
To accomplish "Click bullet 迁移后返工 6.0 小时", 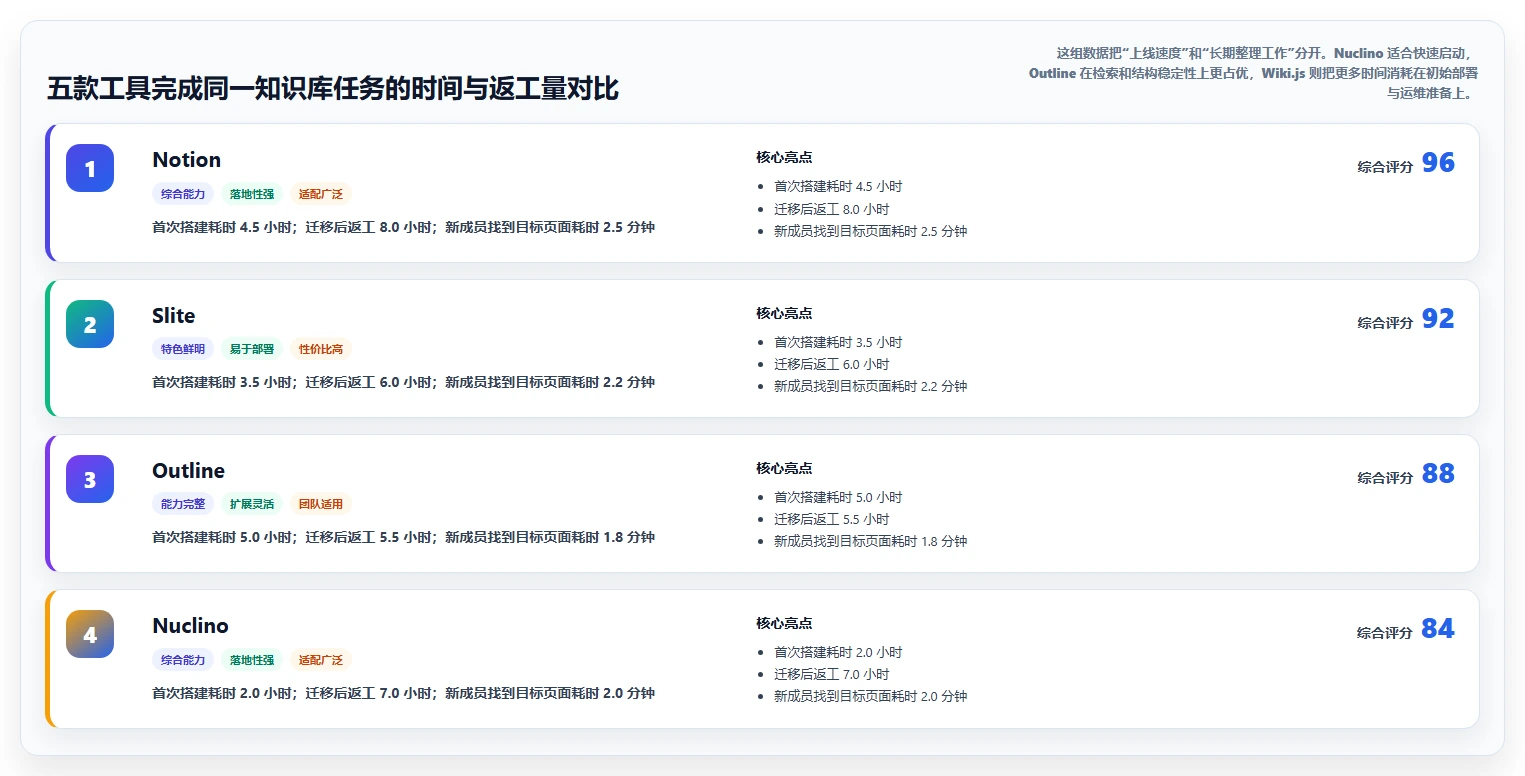I will 831,364.
